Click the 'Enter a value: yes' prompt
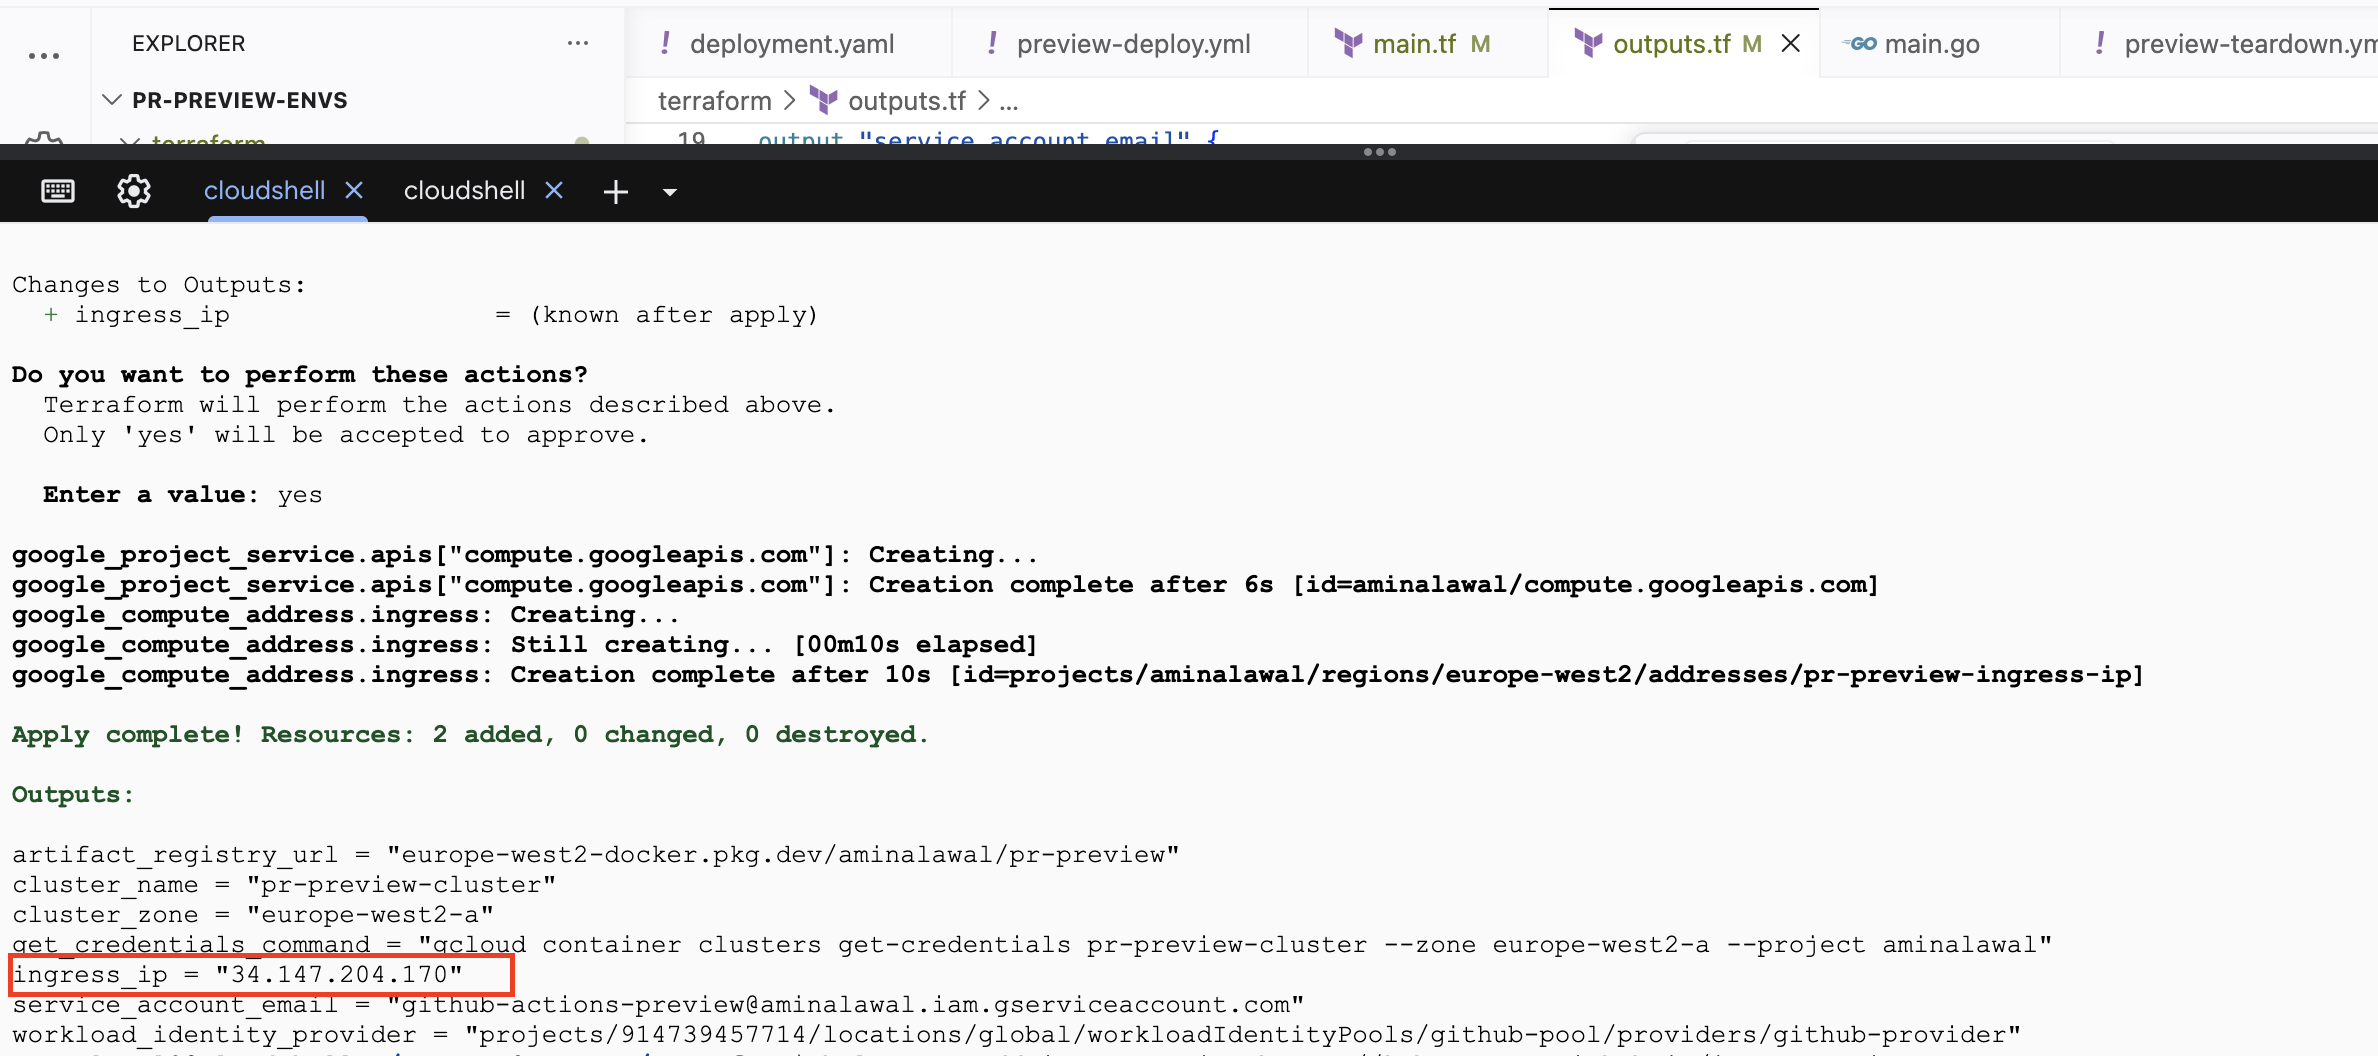The height and width of the screenshot is (1056, 2378). click(182, 494)
